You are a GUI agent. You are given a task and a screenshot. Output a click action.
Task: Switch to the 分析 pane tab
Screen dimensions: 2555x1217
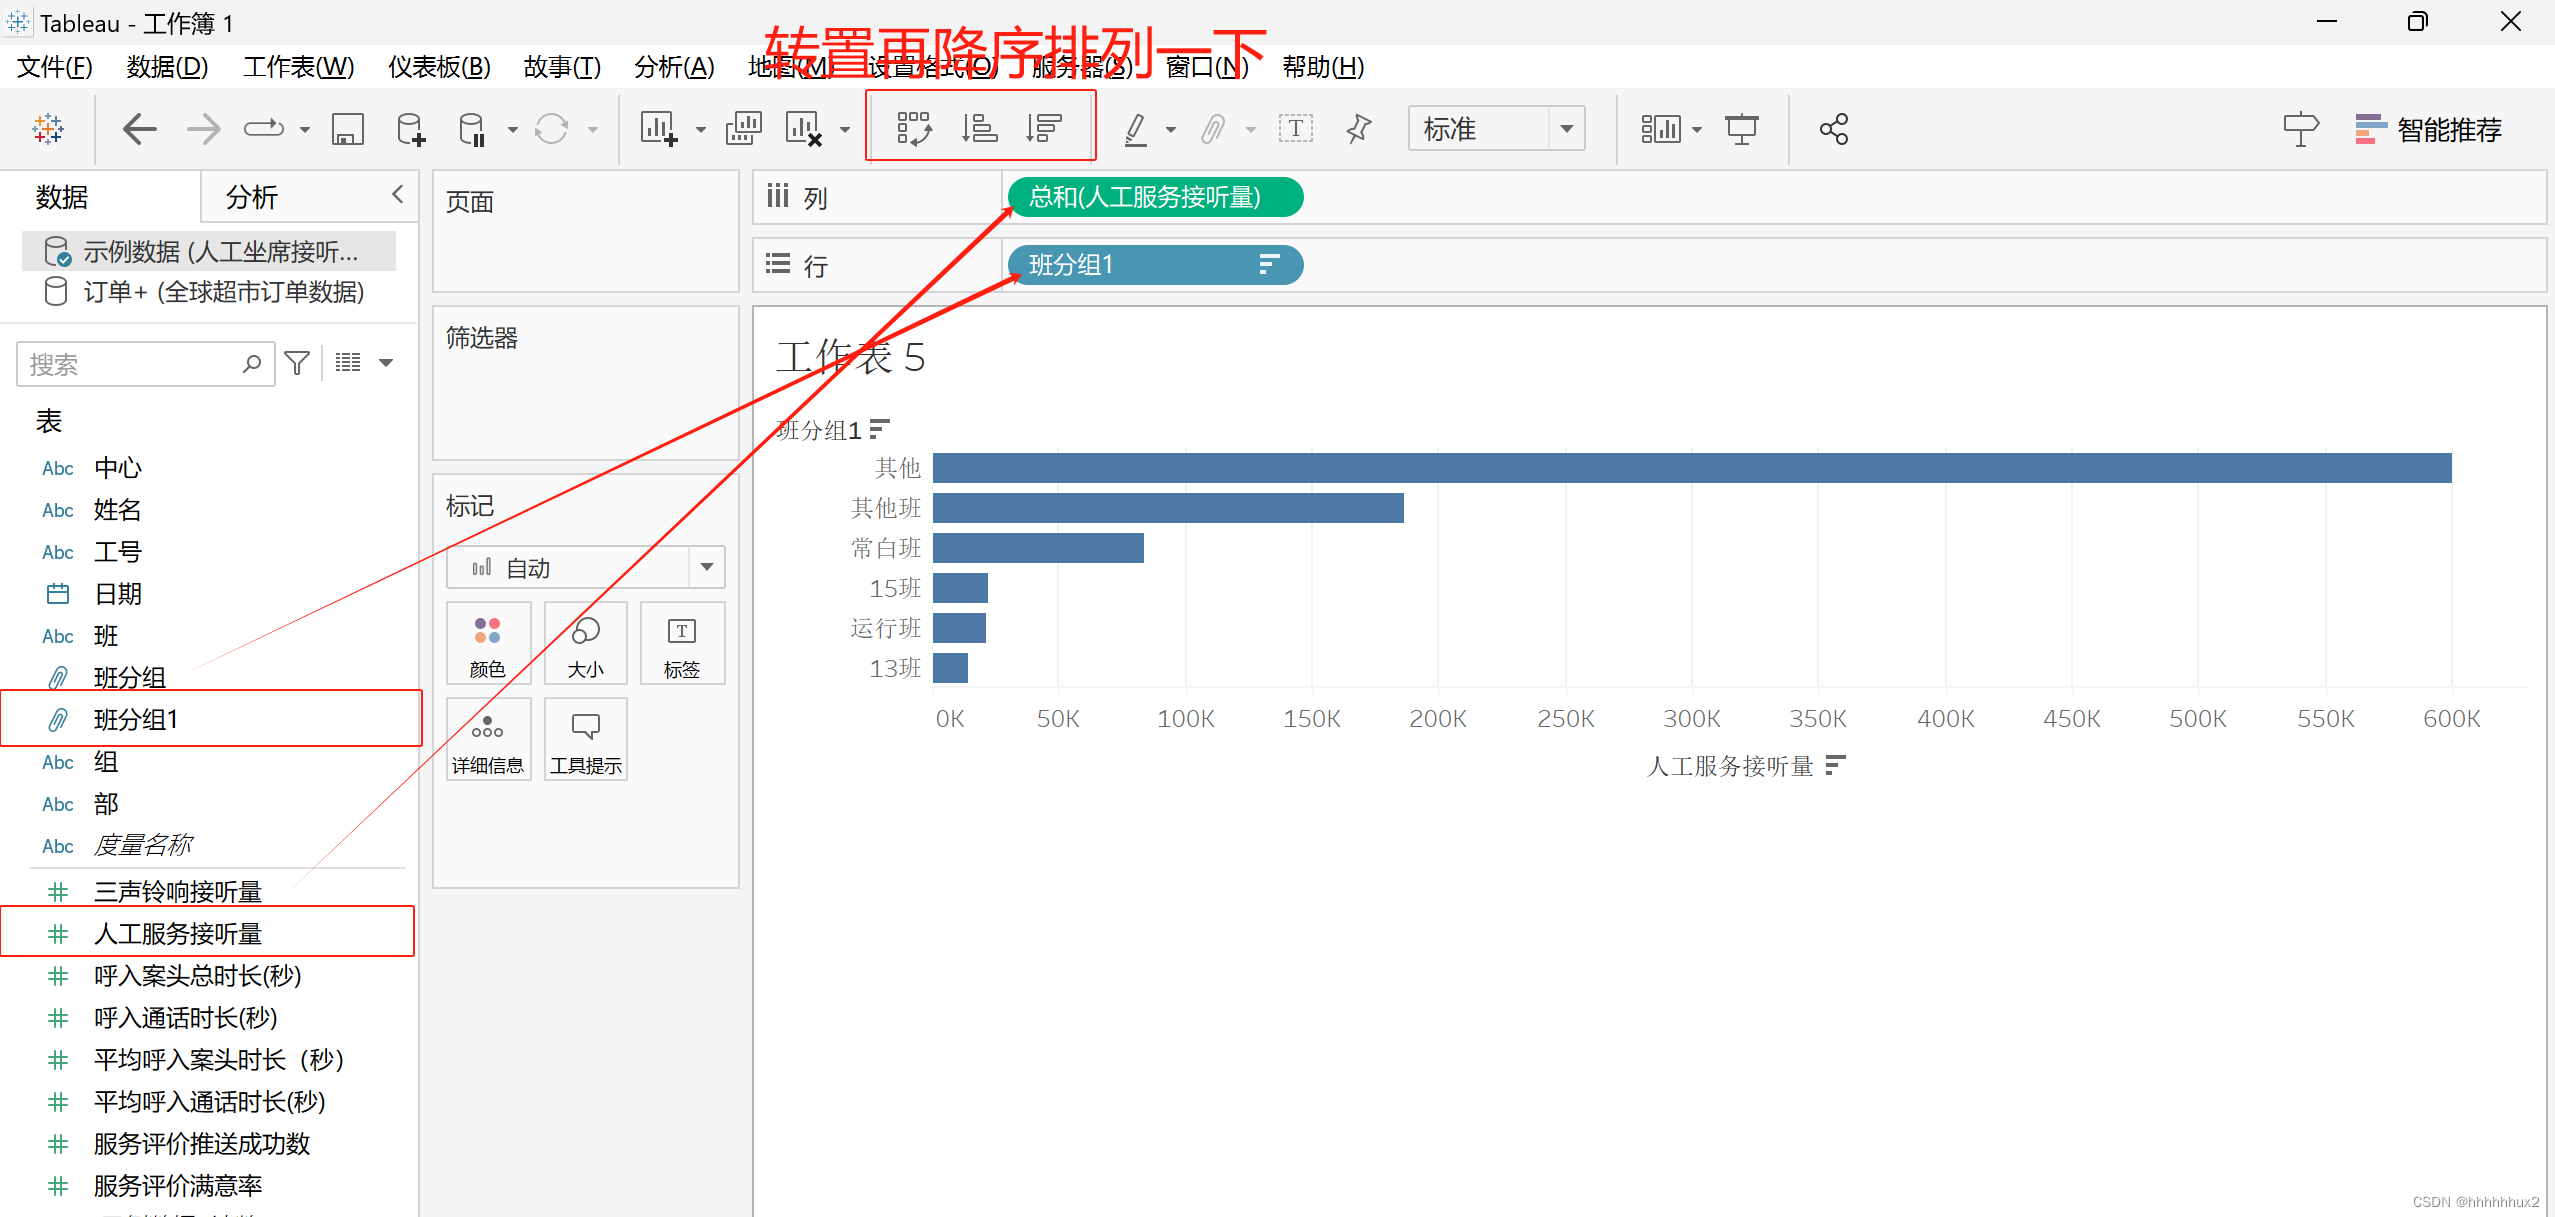[x=251, y=197]
